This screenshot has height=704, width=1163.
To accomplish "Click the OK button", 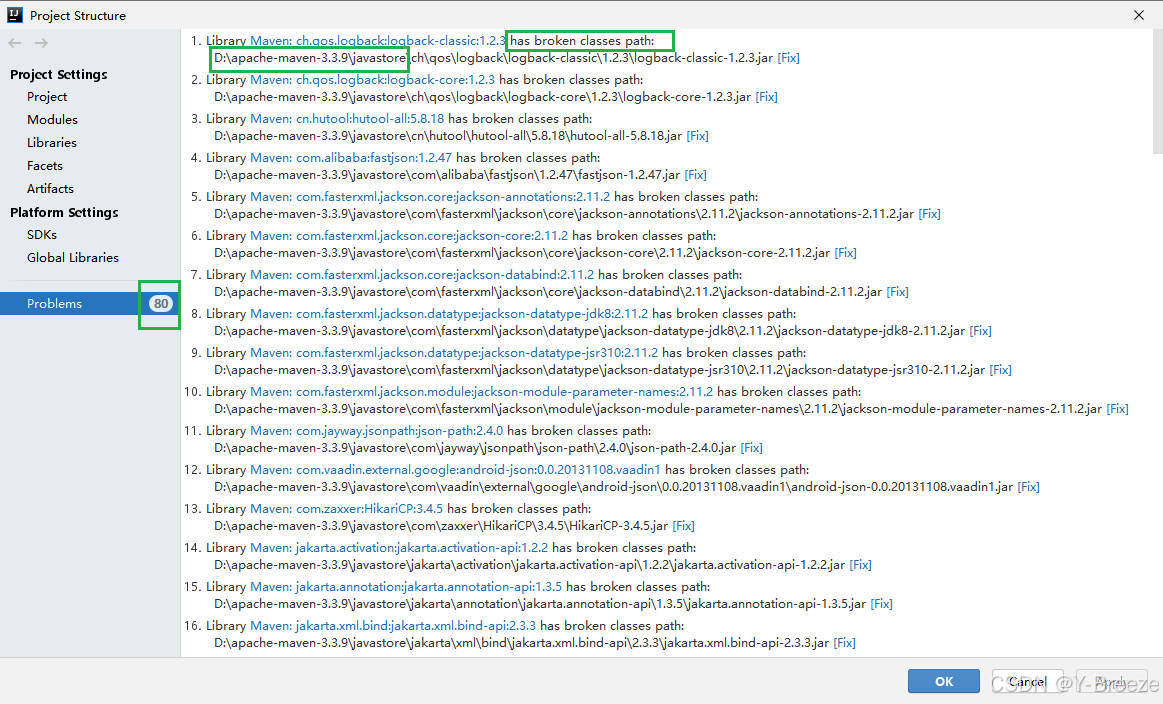I will point(943,681).
